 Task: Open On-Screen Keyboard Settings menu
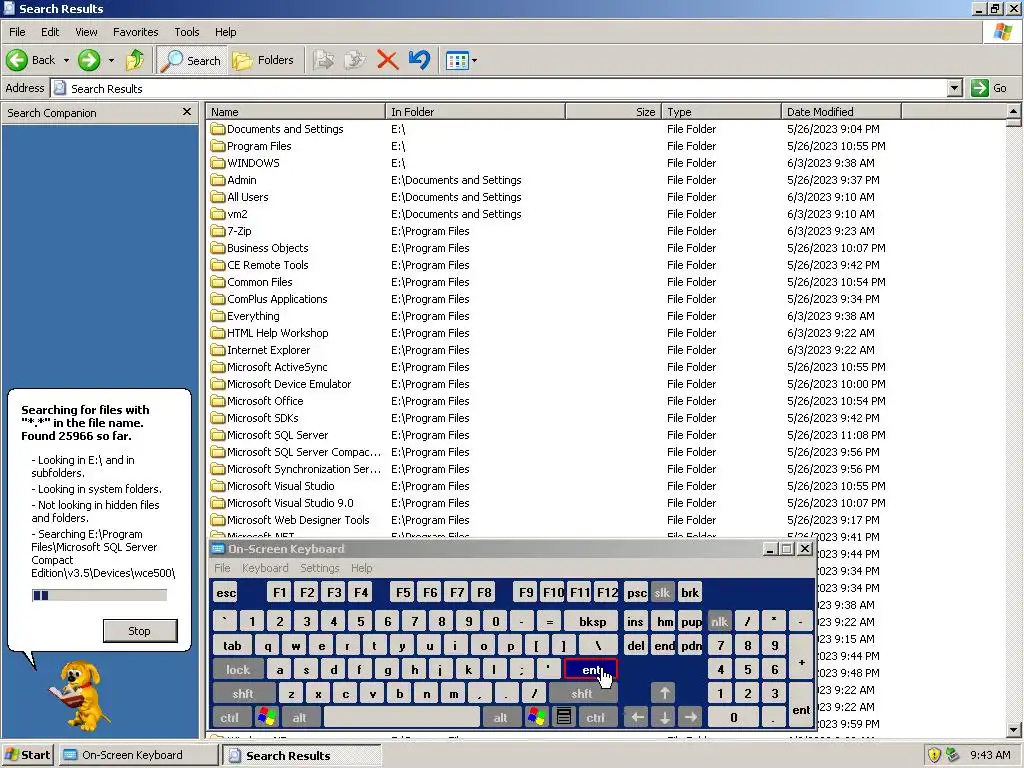coord(319,568)
